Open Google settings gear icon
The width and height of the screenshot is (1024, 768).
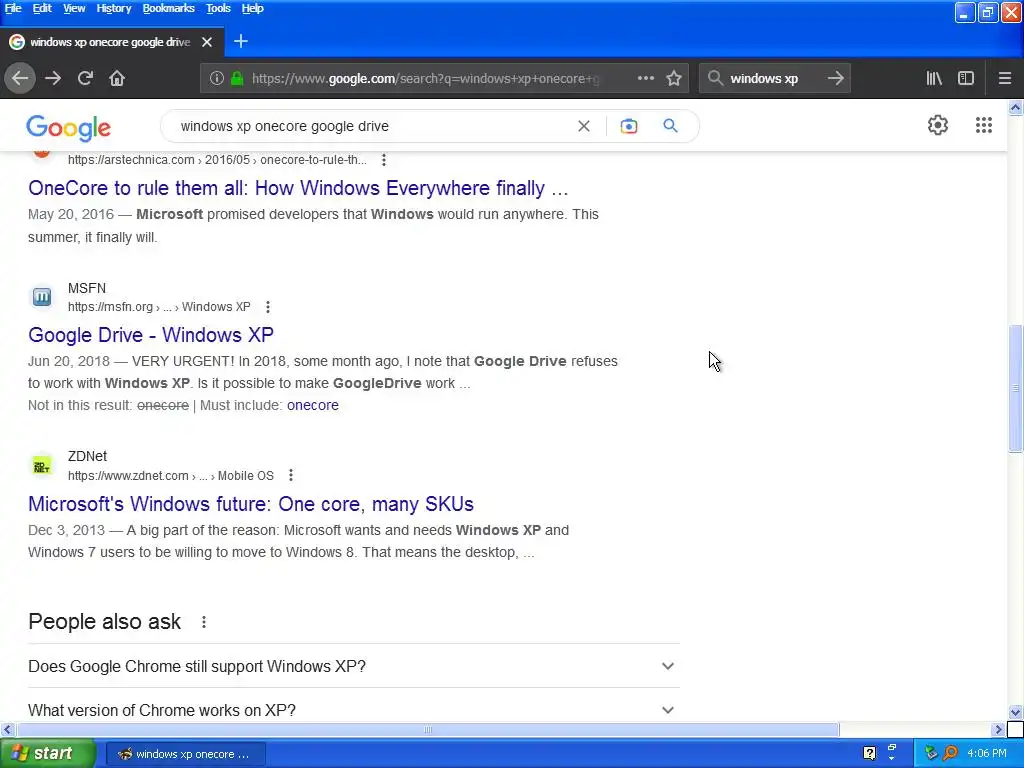click(x=938, y=125)
